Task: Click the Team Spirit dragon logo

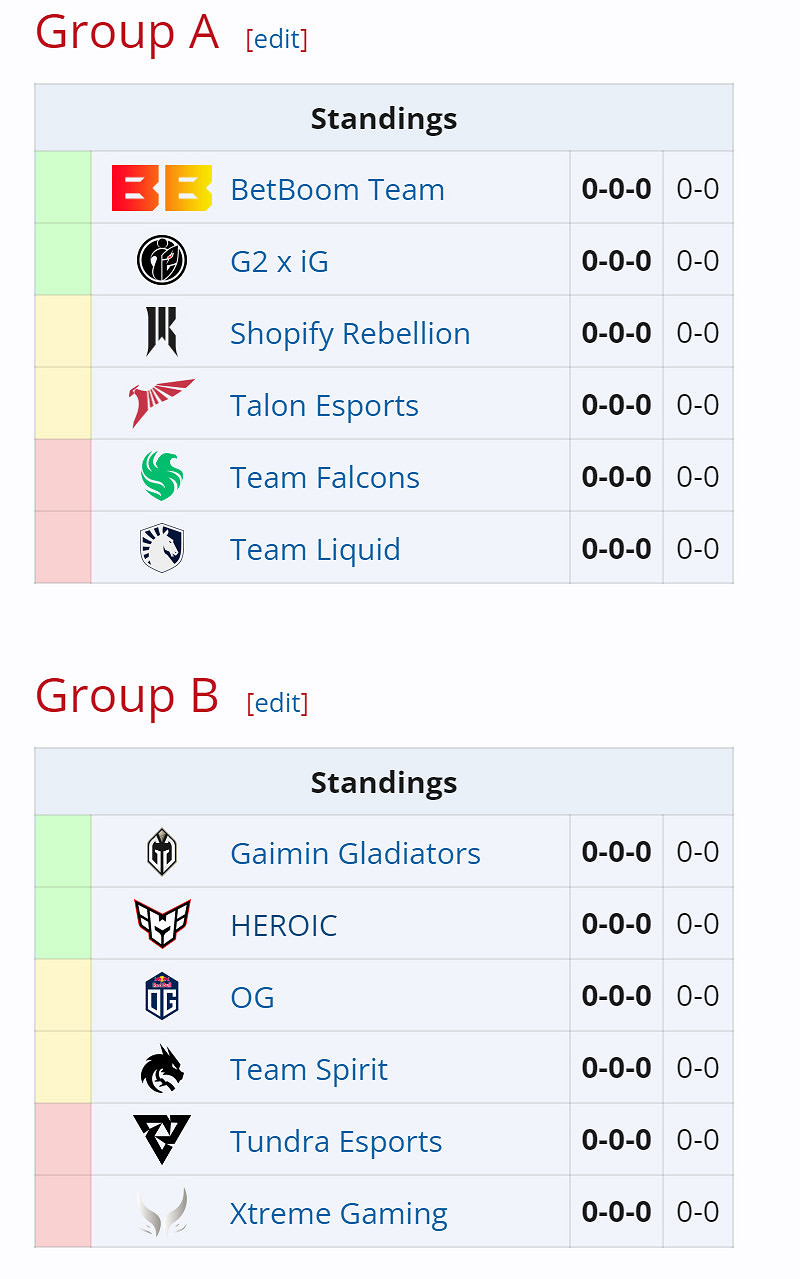Action: coord(160,1067)
